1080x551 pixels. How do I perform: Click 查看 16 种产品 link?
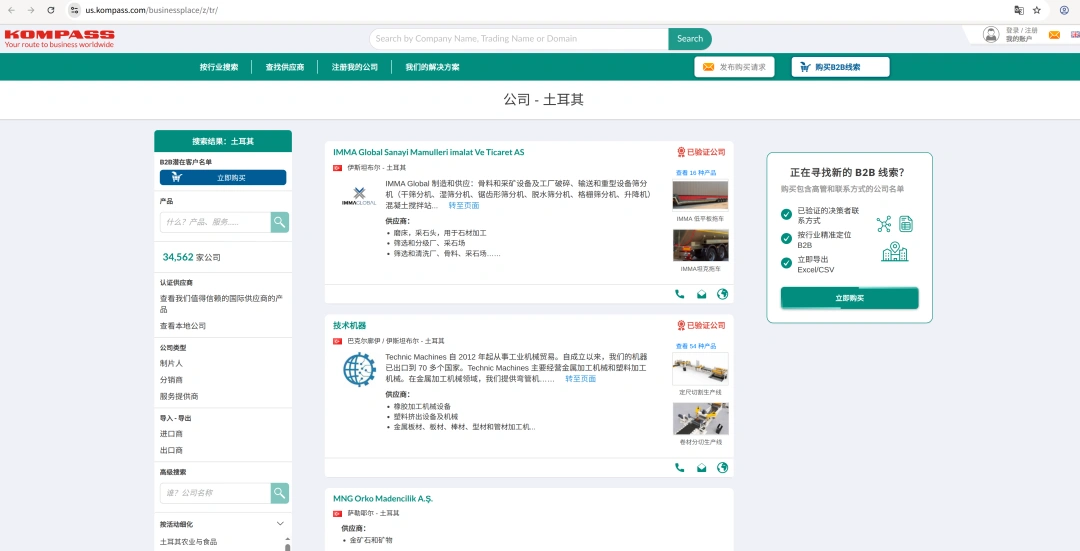(x=696, y=173)
